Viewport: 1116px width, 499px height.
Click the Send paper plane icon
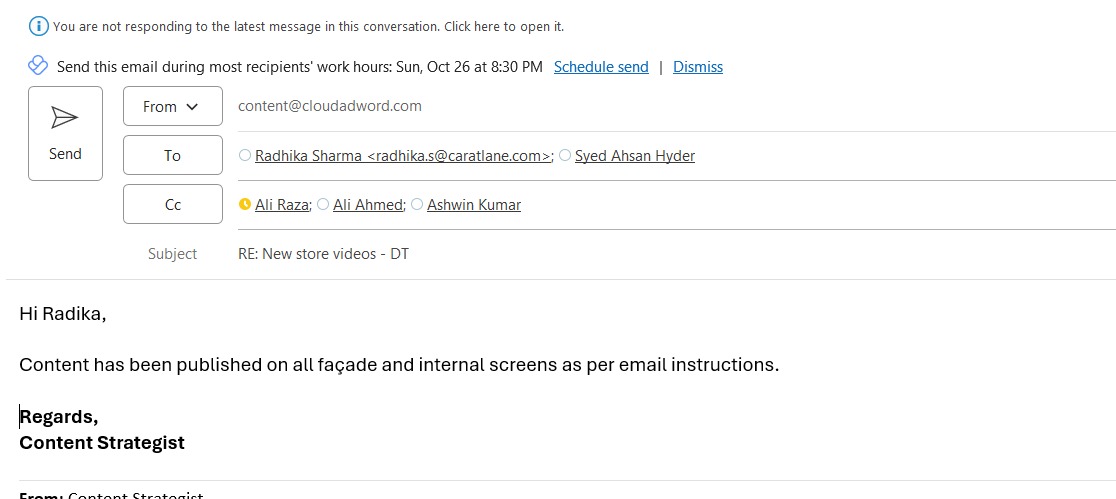[x=65, y=118]
